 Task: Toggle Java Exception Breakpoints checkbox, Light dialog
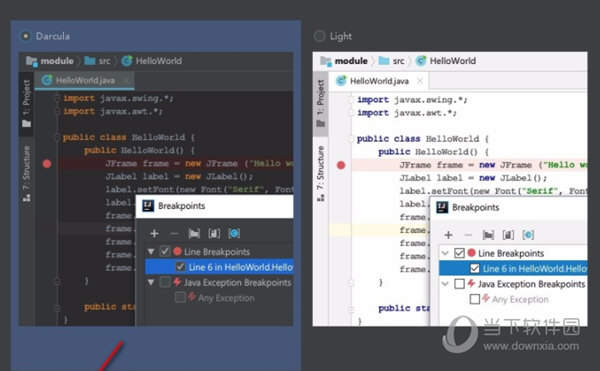pos(459,284)
